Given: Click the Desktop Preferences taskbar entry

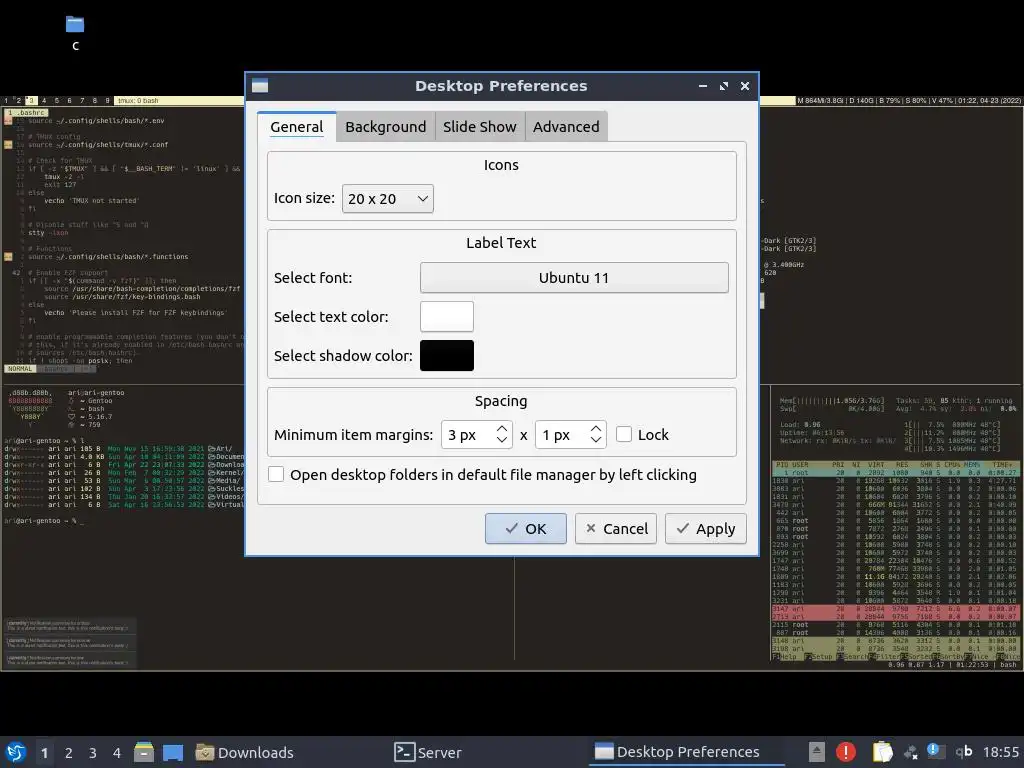Looking at the screenshot, I should (x=686, y=752).
